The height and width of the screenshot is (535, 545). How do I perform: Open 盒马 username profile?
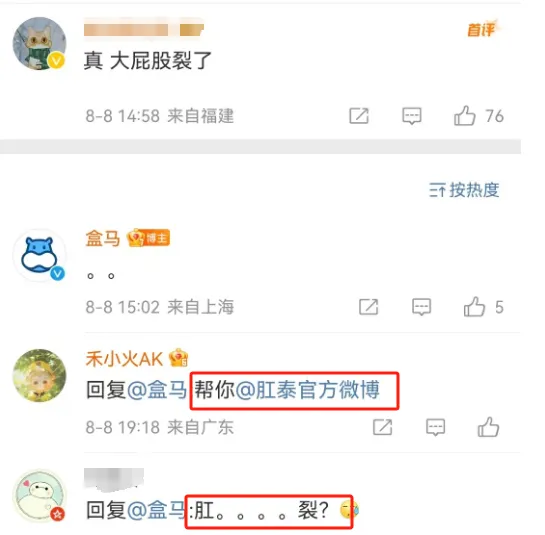tap(103, 238)
